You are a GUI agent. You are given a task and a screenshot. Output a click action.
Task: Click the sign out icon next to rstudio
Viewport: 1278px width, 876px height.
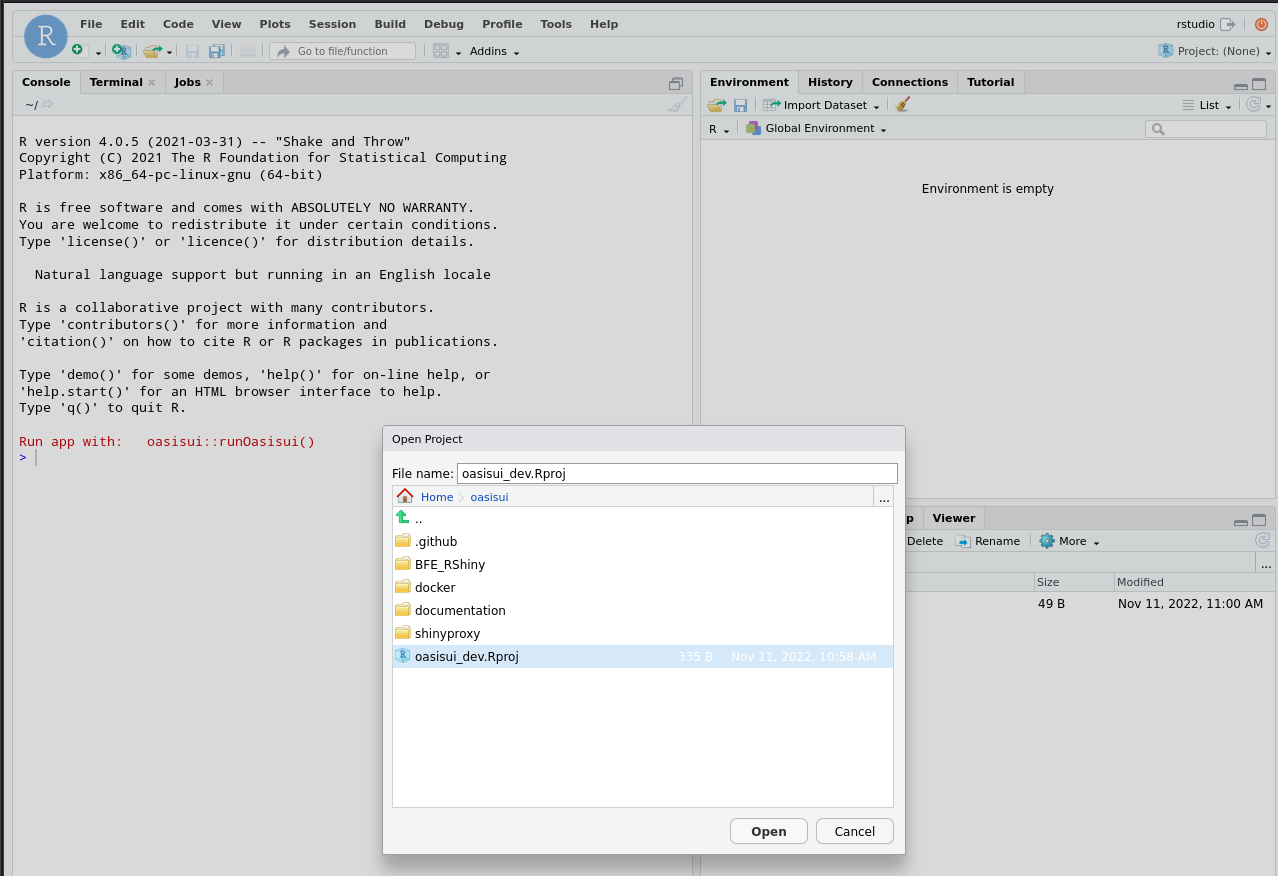1227,24
